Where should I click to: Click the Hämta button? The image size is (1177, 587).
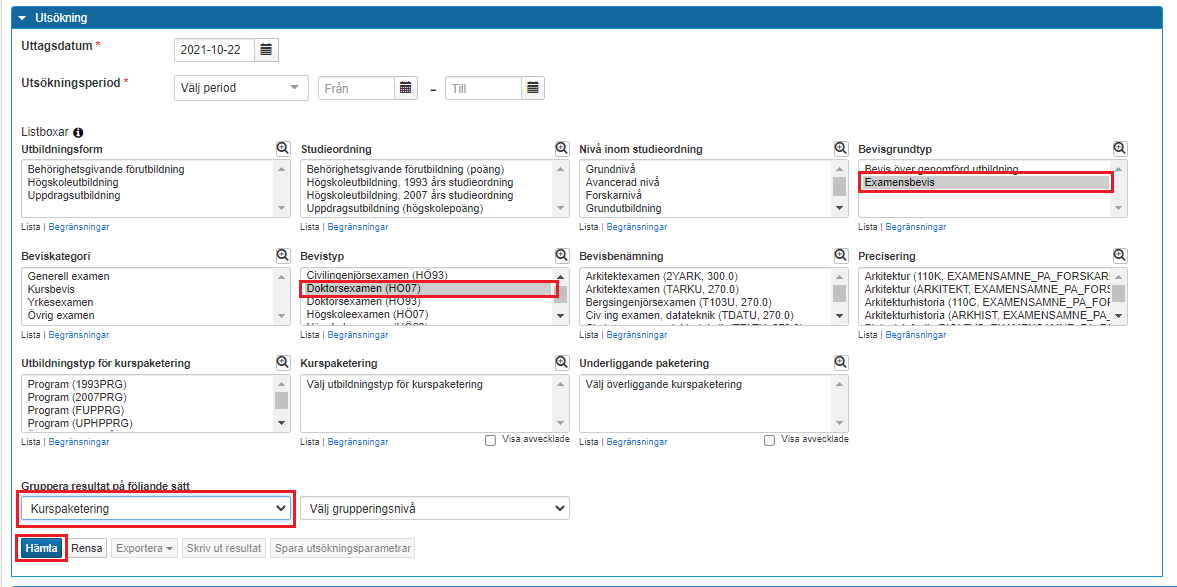coord(41,548)
